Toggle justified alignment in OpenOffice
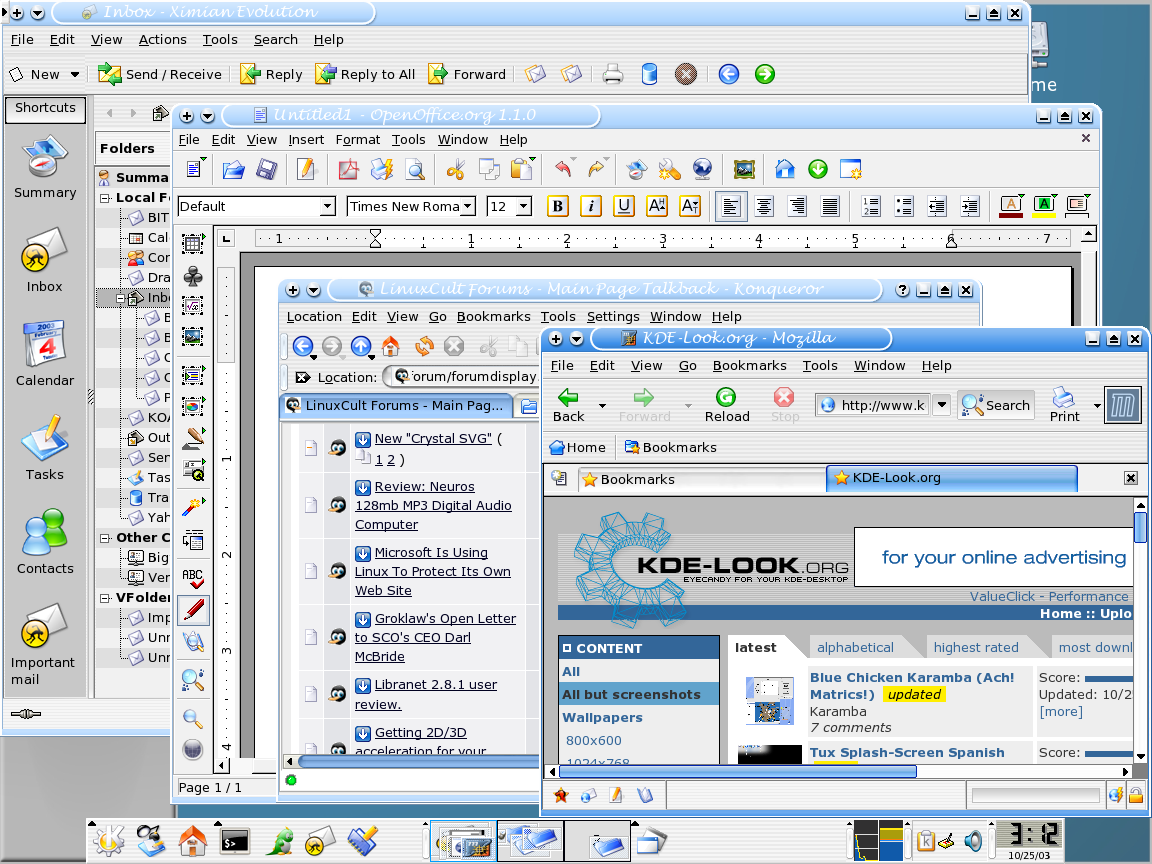 830,206
